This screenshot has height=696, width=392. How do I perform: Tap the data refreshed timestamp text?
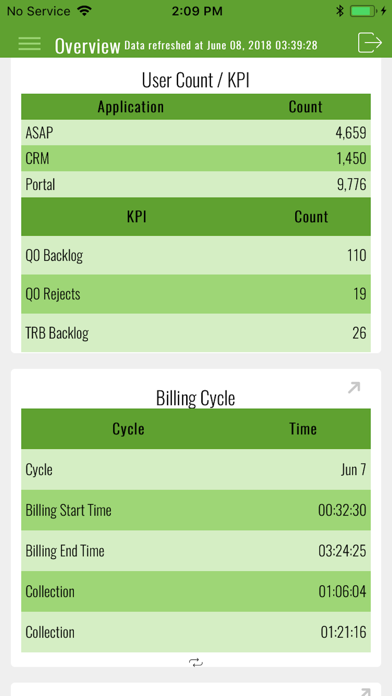pyautogui.click(x=221, y=46)
